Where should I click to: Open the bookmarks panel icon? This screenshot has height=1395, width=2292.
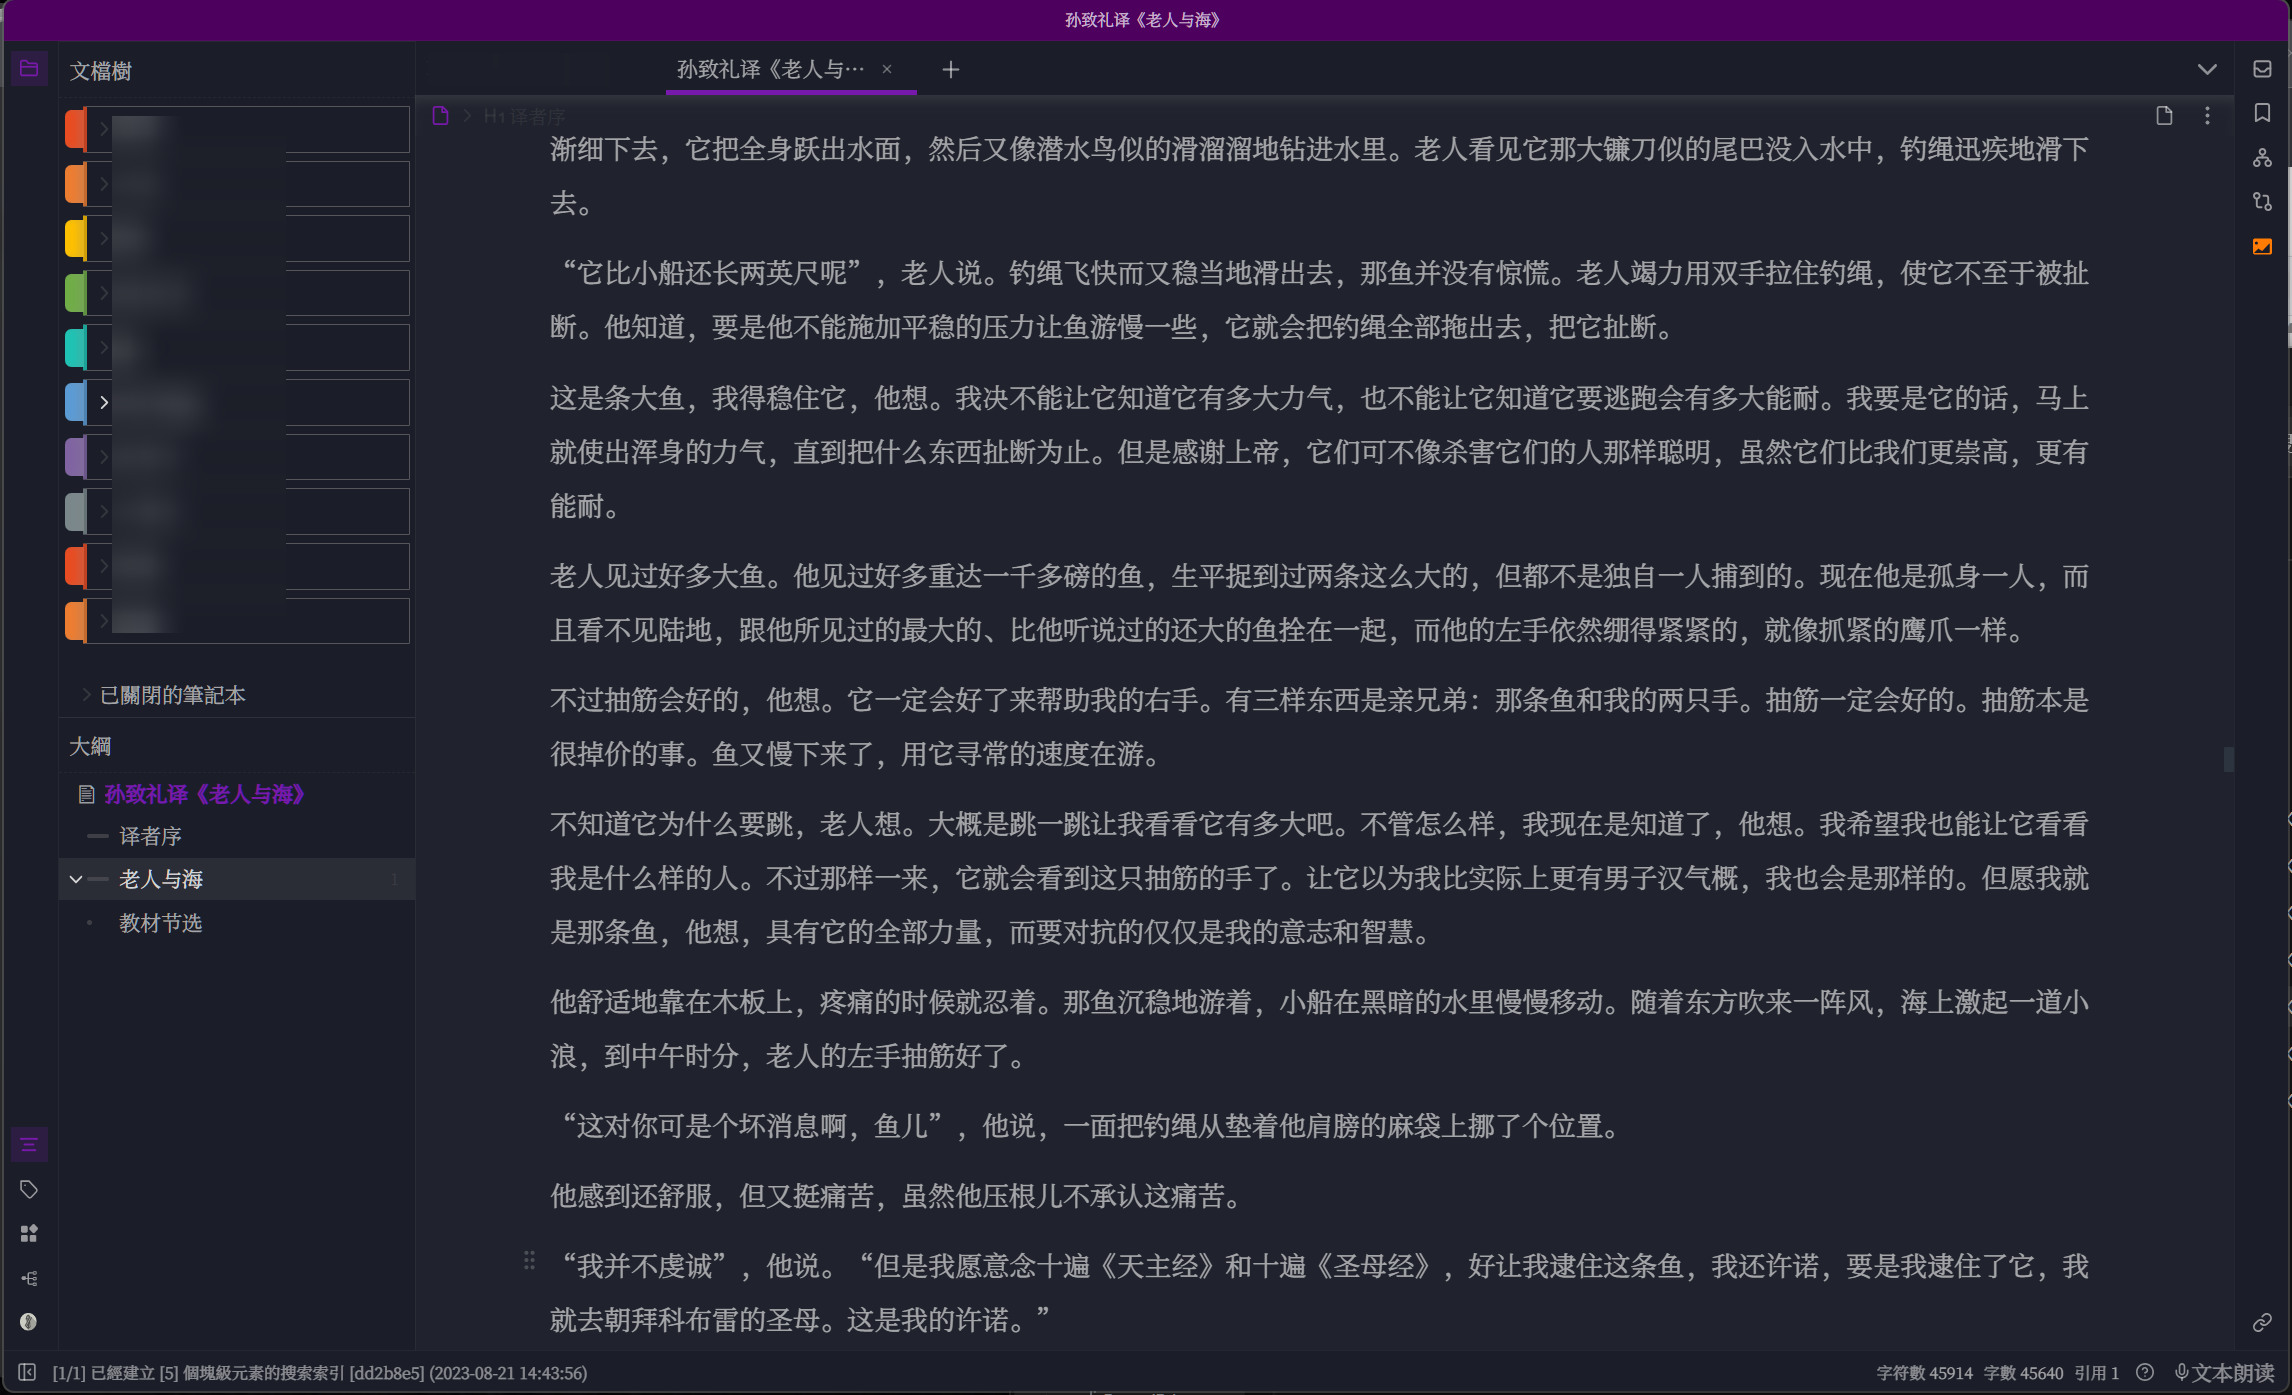(2262, 113)
